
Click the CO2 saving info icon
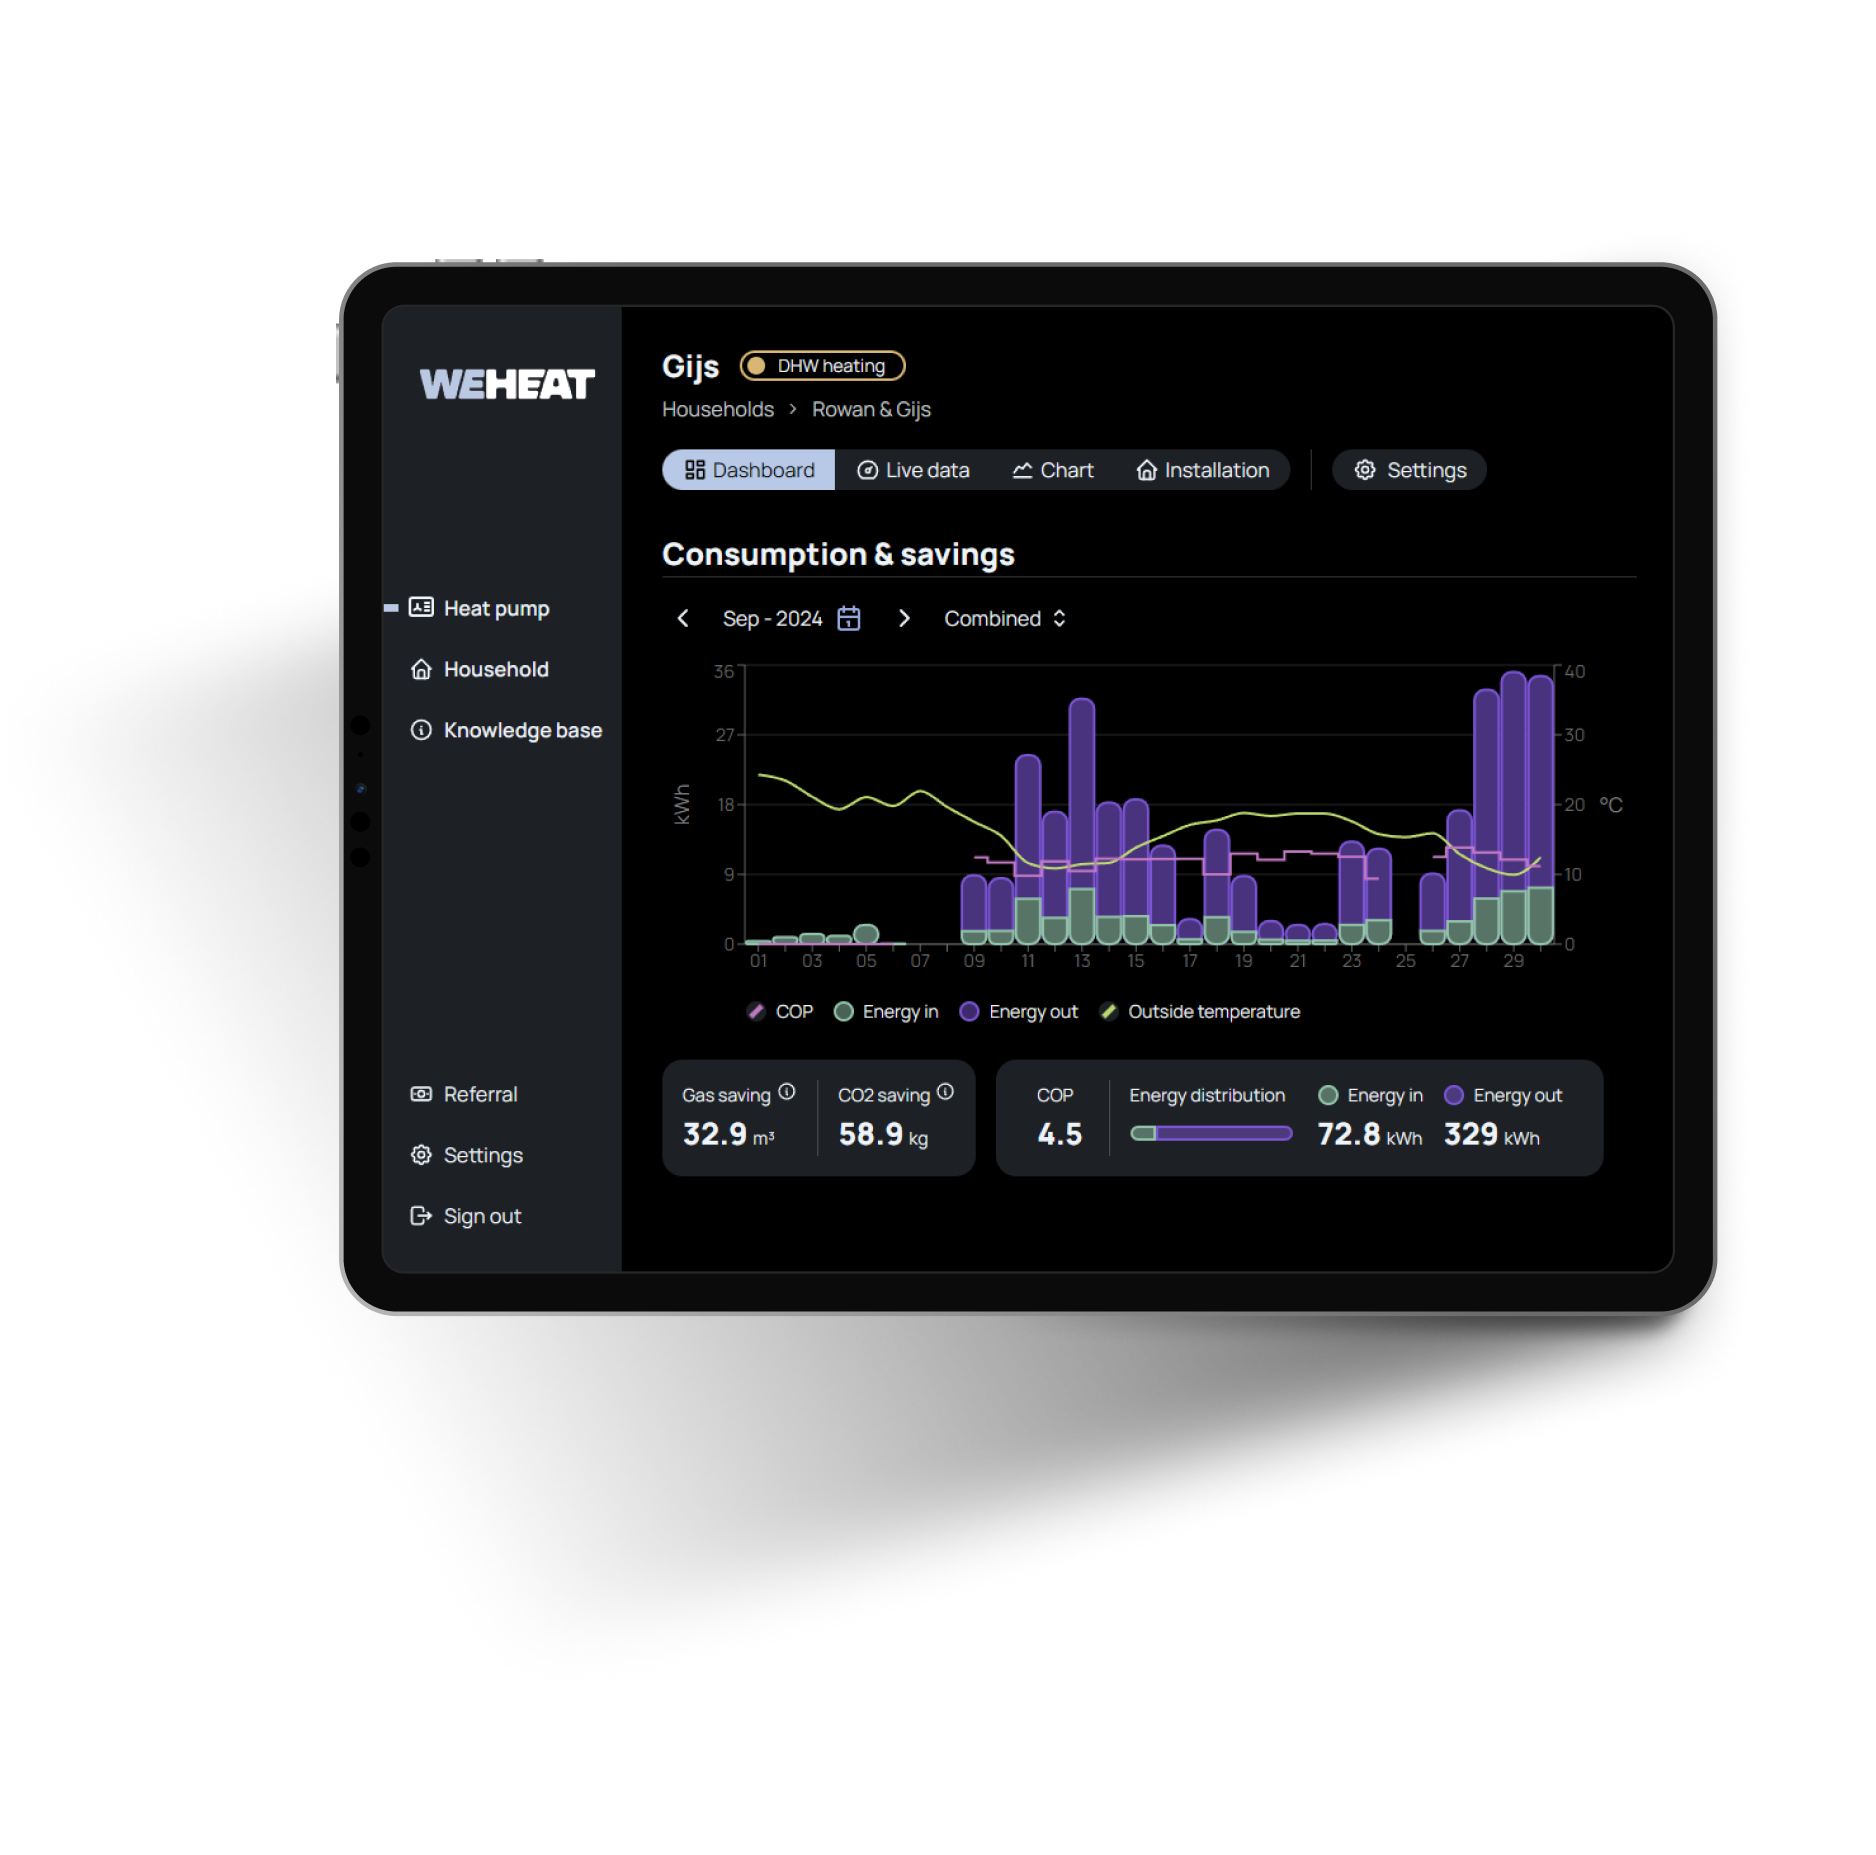point(945,1092)
